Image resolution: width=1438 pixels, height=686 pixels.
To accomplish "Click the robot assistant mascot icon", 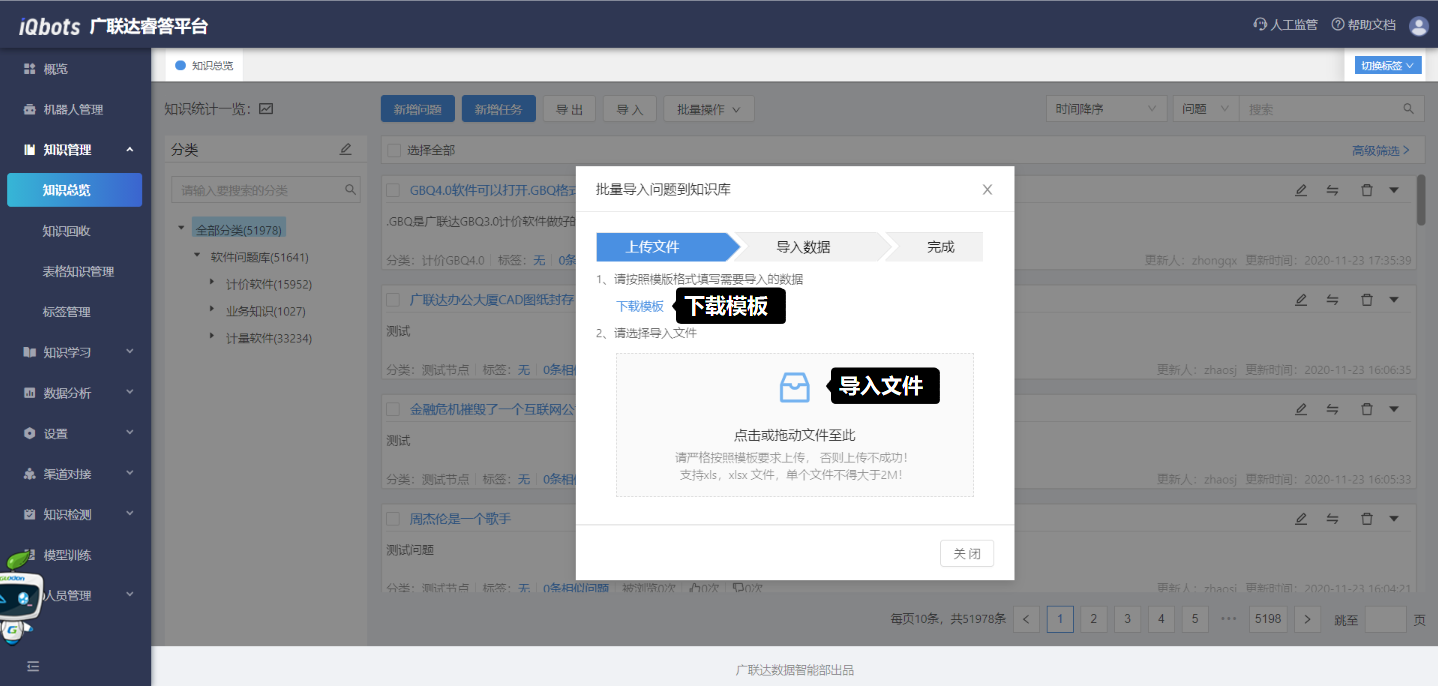I will (x=20, y=598).
